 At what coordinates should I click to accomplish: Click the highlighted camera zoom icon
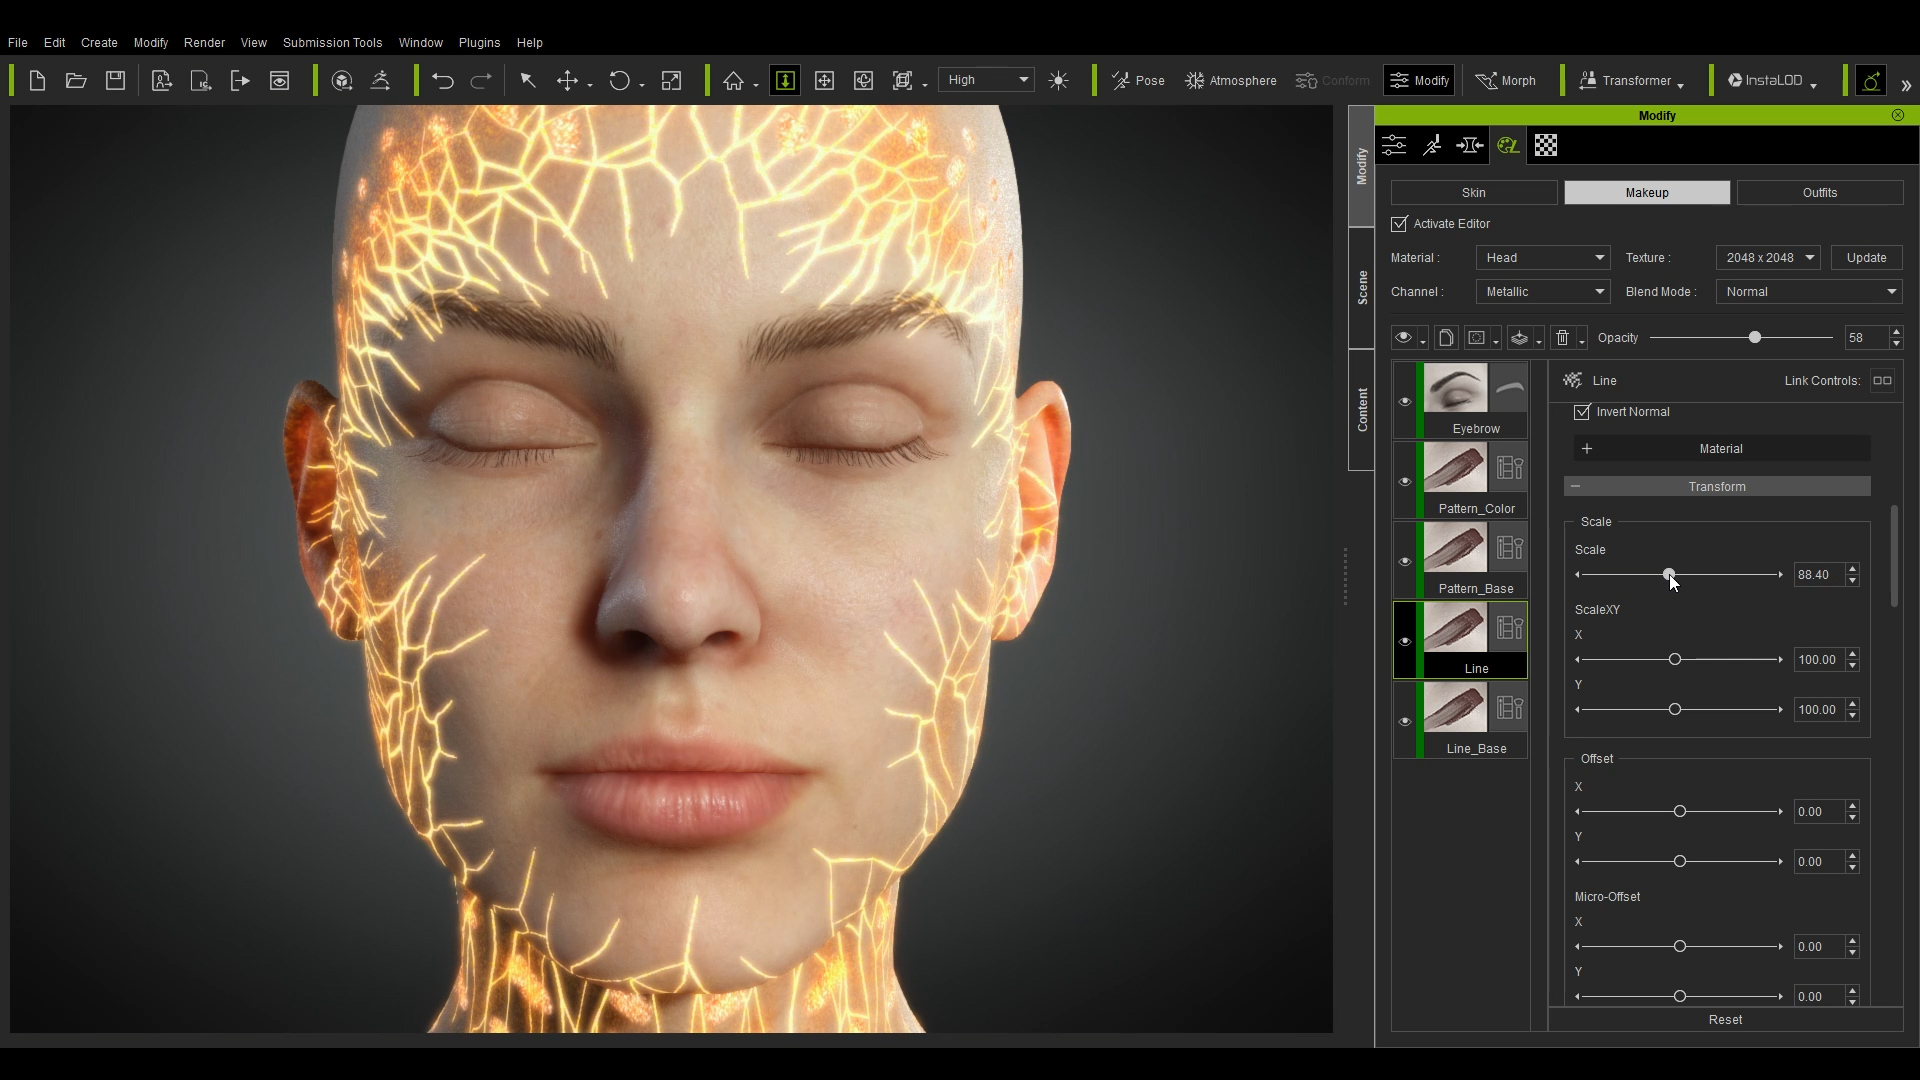point(786,81)
